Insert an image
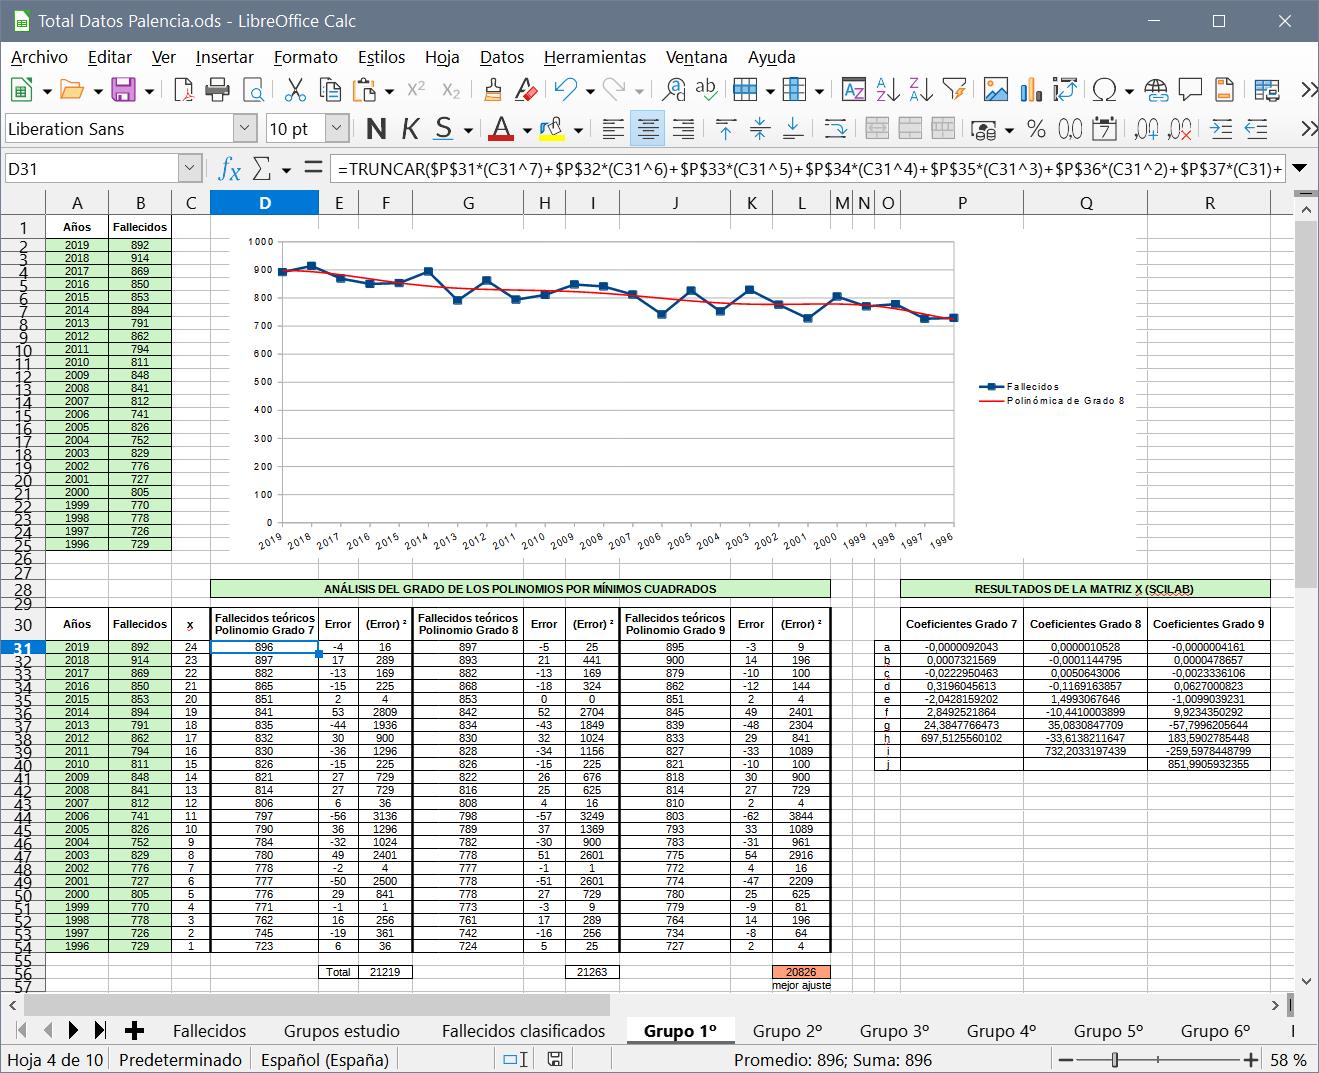Image resolution: width=1319 pixels, height=1073 pixels. click(x=996, y=91)
